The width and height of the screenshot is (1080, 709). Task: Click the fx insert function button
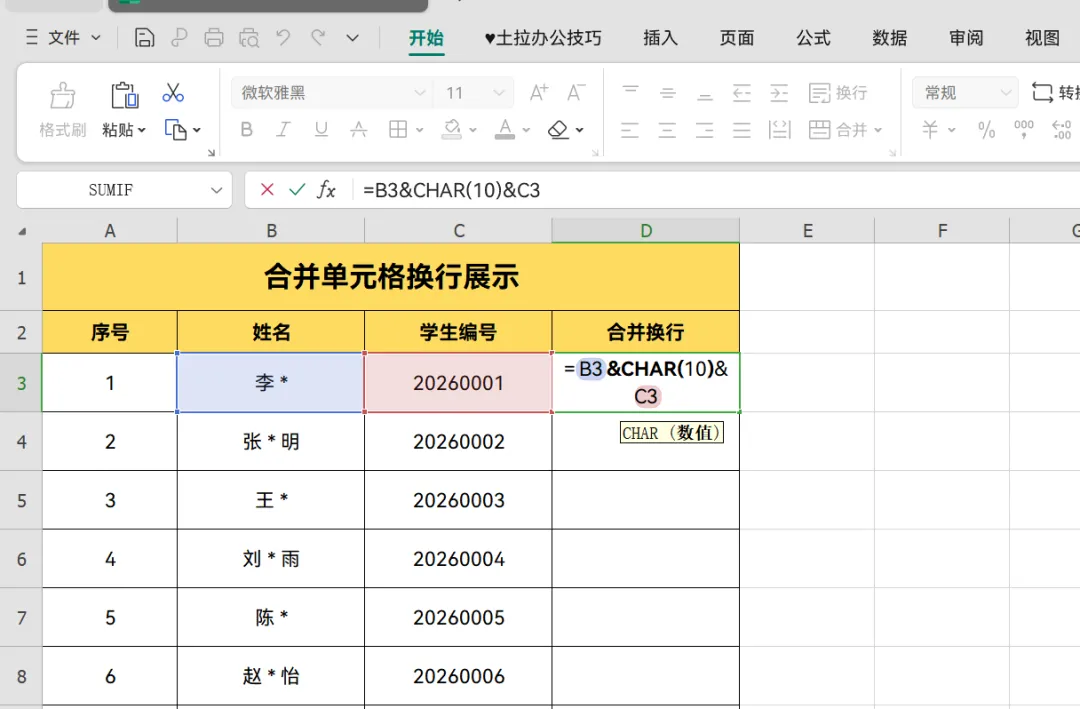click(326, 189)
